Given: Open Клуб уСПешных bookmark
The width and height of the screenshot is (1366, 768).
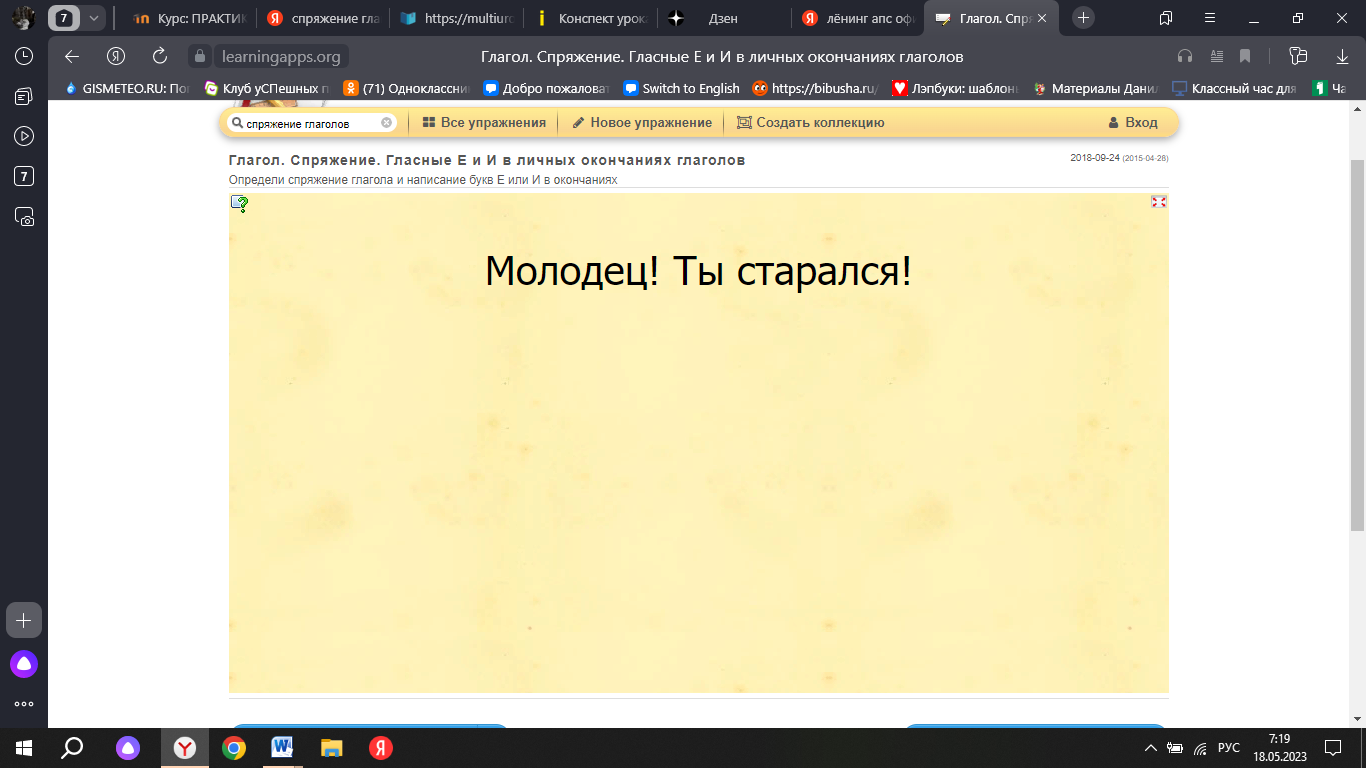Looking at the screenshot, I should (267, 88).
